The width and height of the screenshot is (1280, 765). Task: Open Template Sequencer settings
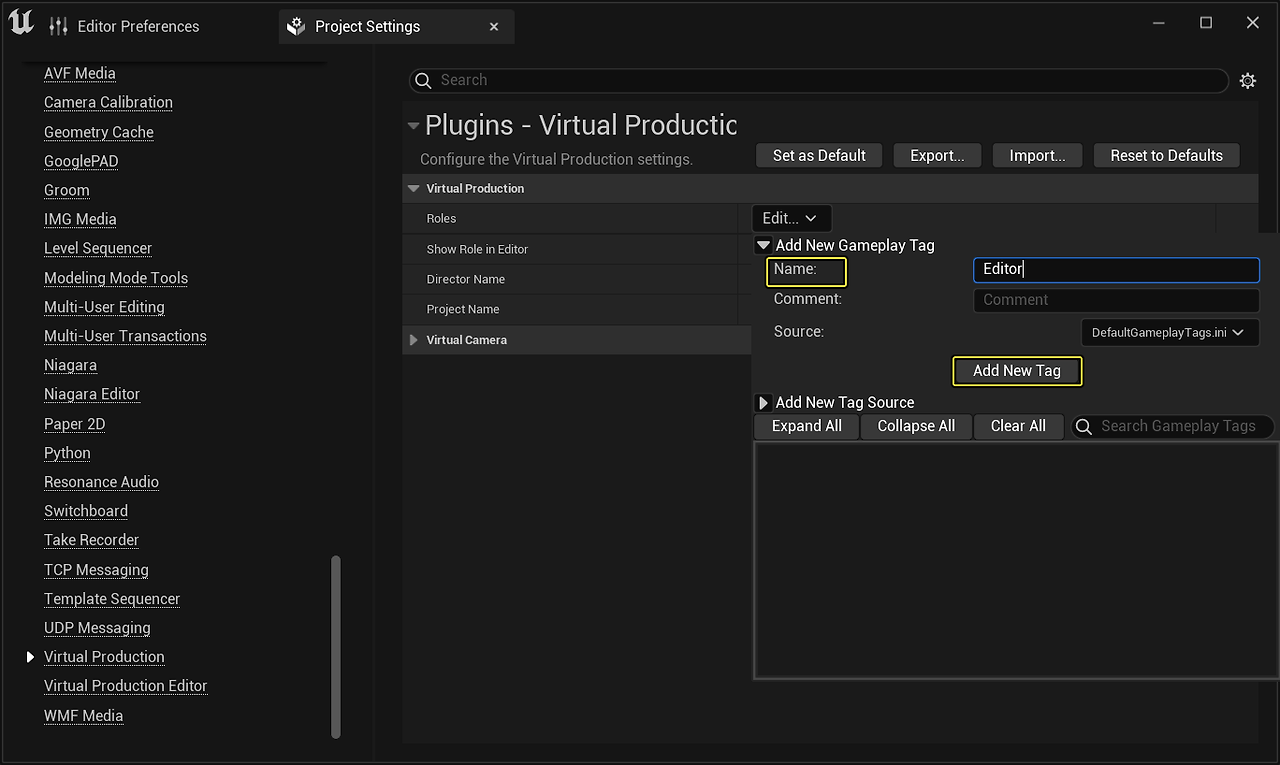(x=112, y=599)
